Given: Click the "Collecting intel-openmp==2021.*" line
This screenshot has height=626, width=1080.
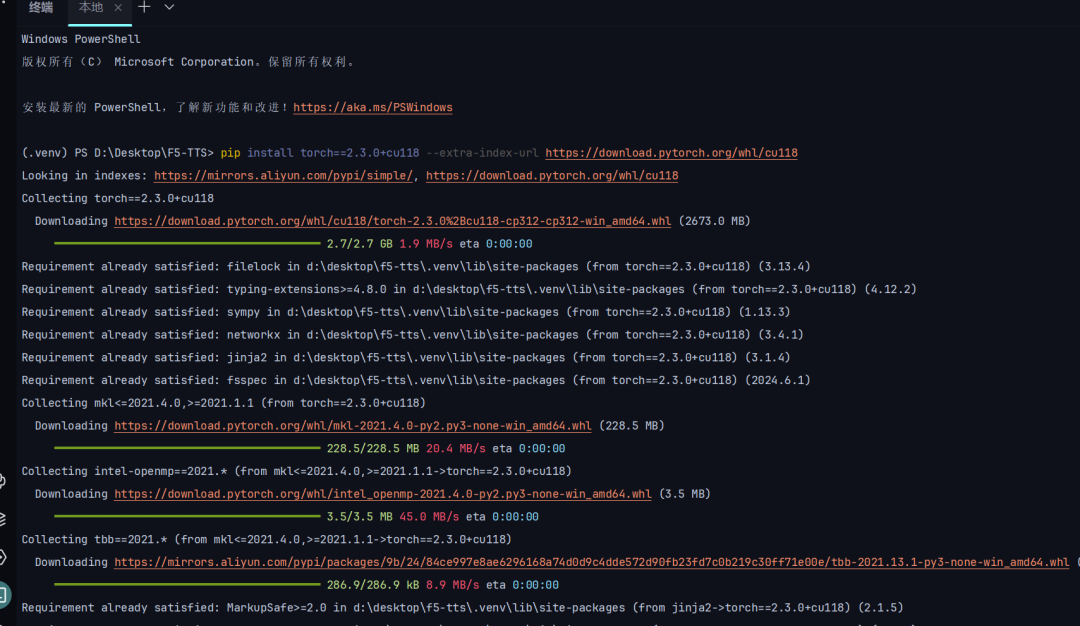Looking at the screenshot, I should coord(296,471).
